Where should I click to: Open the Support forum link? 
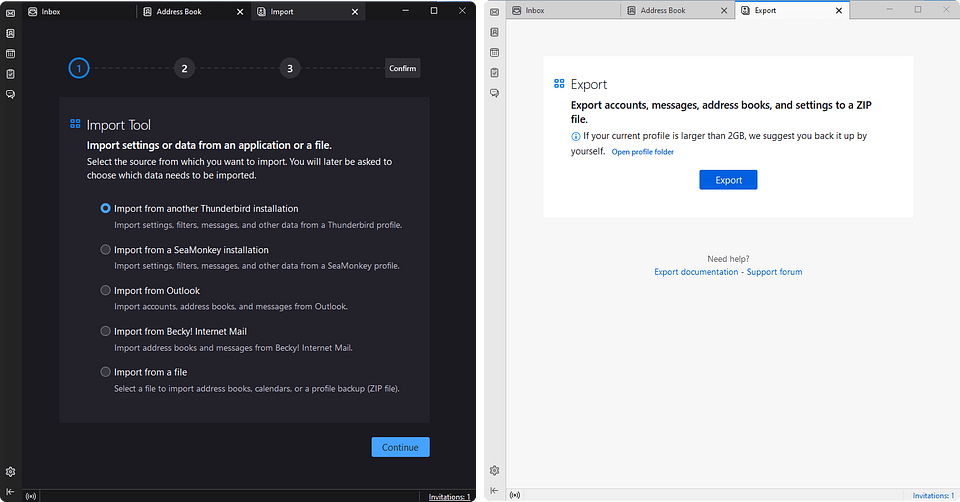click(x=774, y=272)
